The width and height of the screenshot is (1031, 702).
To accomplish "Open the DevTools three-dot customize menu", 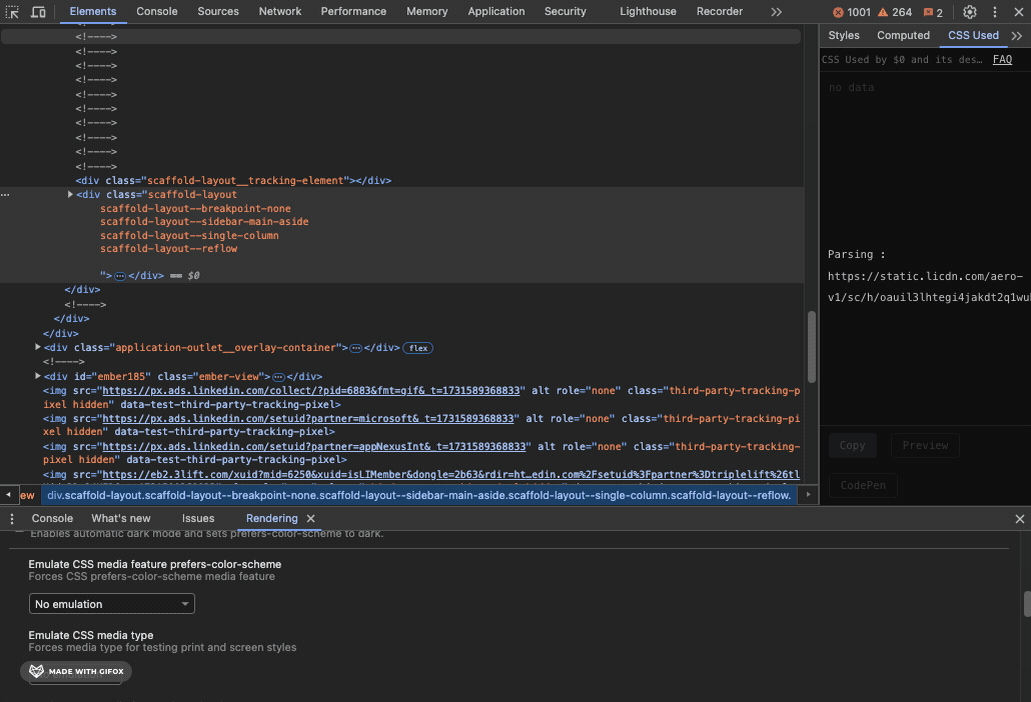I will click(x=994, y=12).
